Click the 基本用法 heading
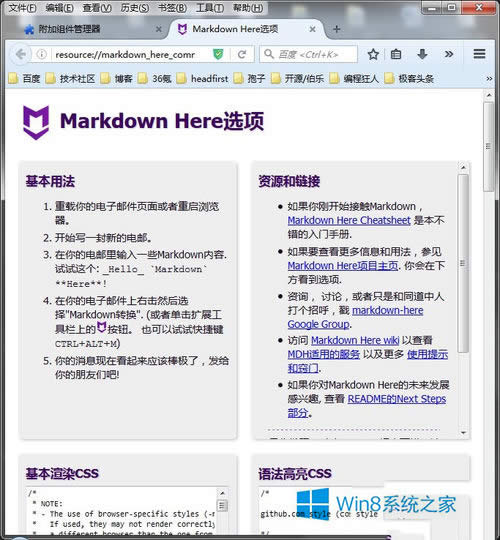This screenshot has height=540, width=500. 50,181
